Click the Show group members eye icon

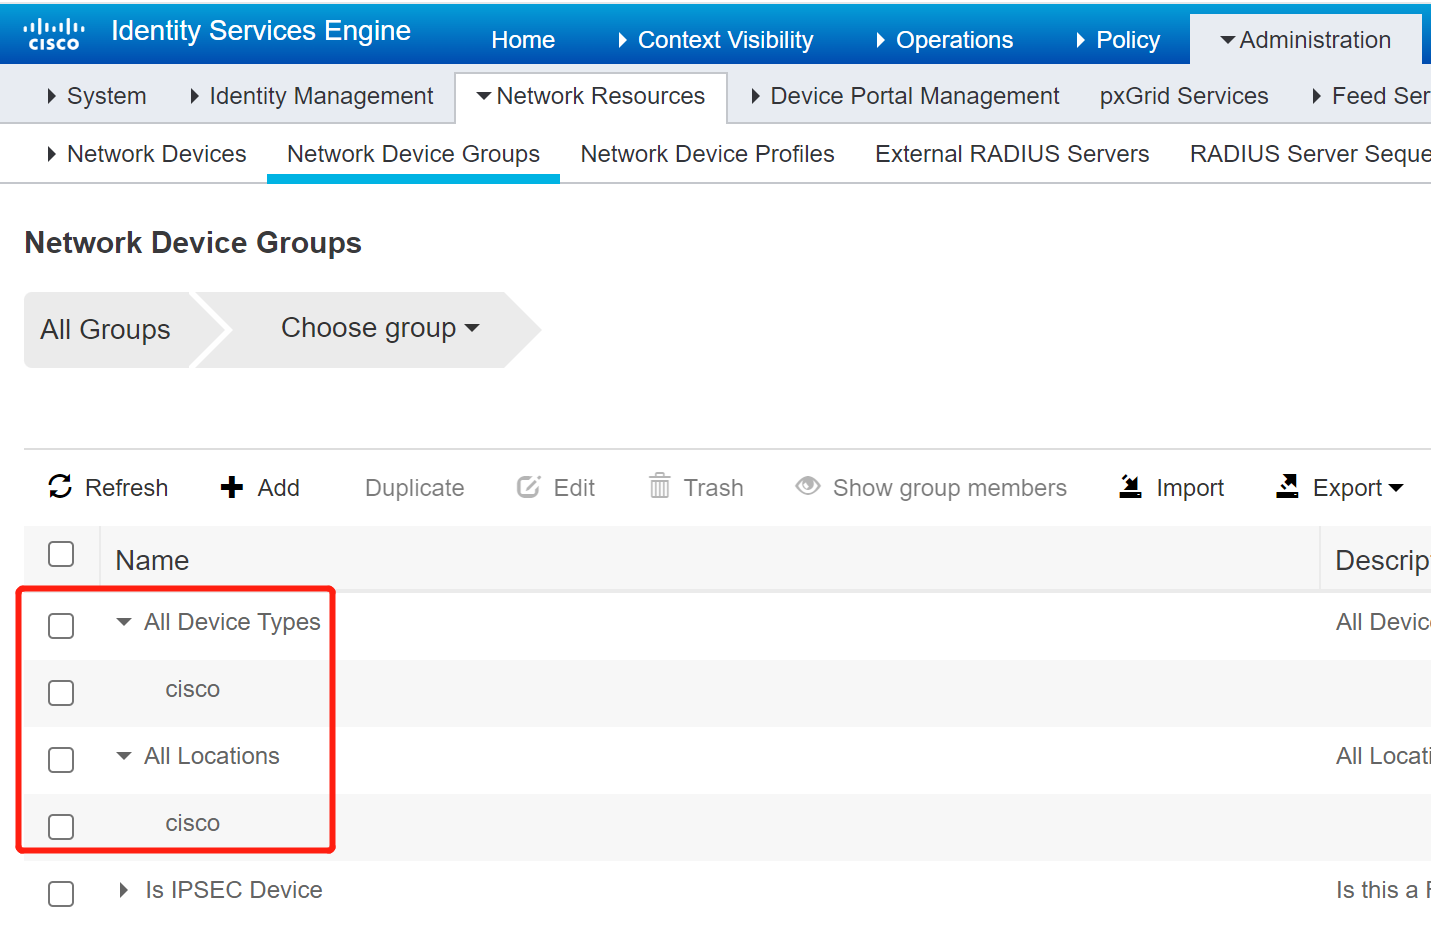click(808, 486)
